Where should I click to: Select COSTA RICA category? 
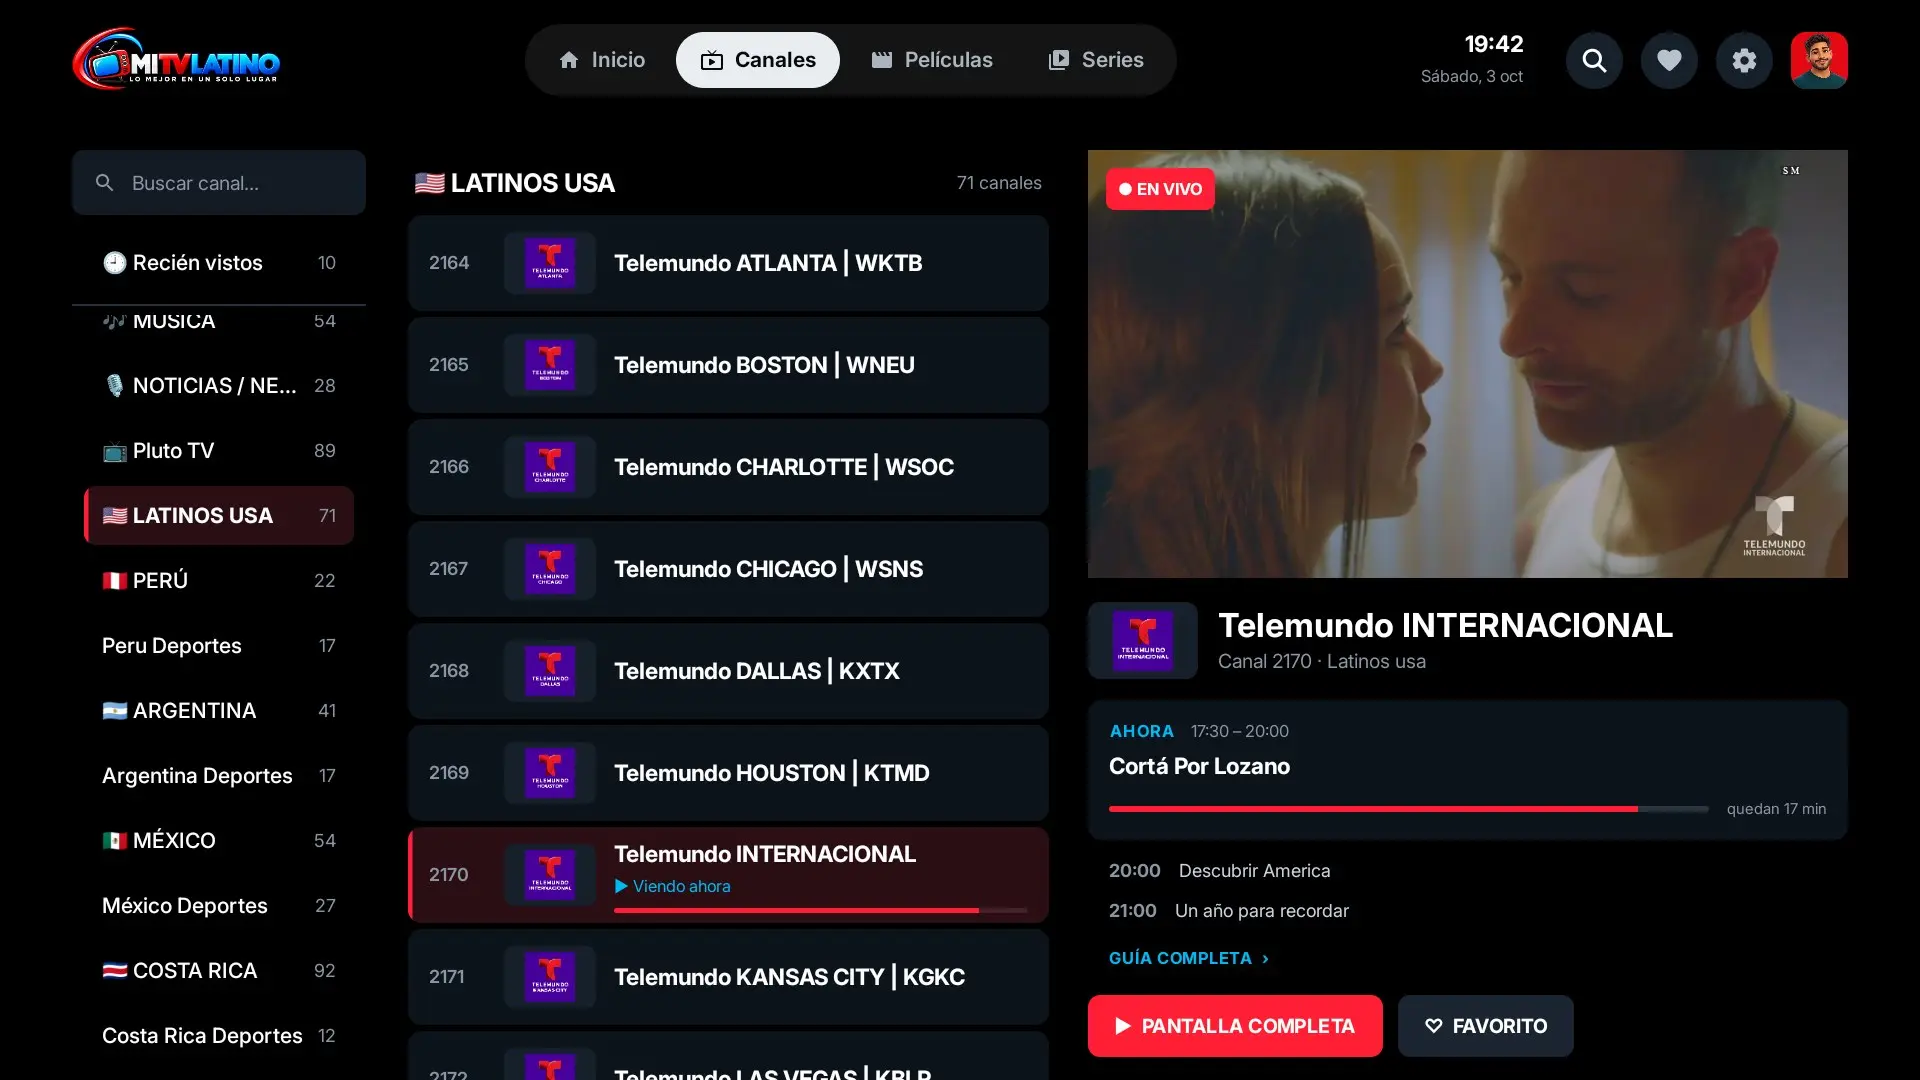tap(219, 971)
